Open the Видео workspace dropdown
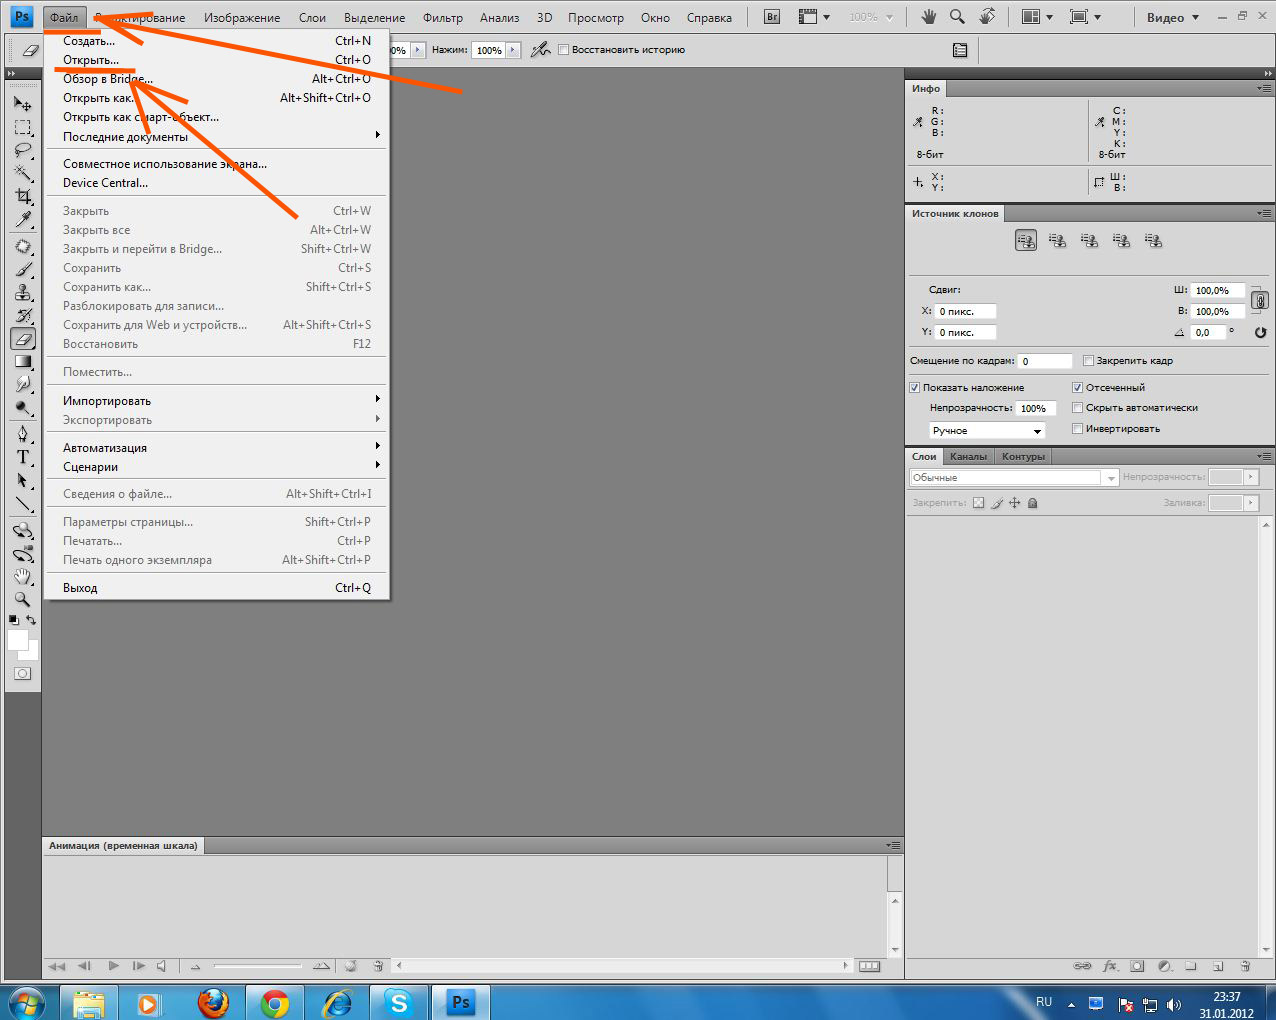The width and height of the screenshot is (1276, 1020). coord(1172,17)
